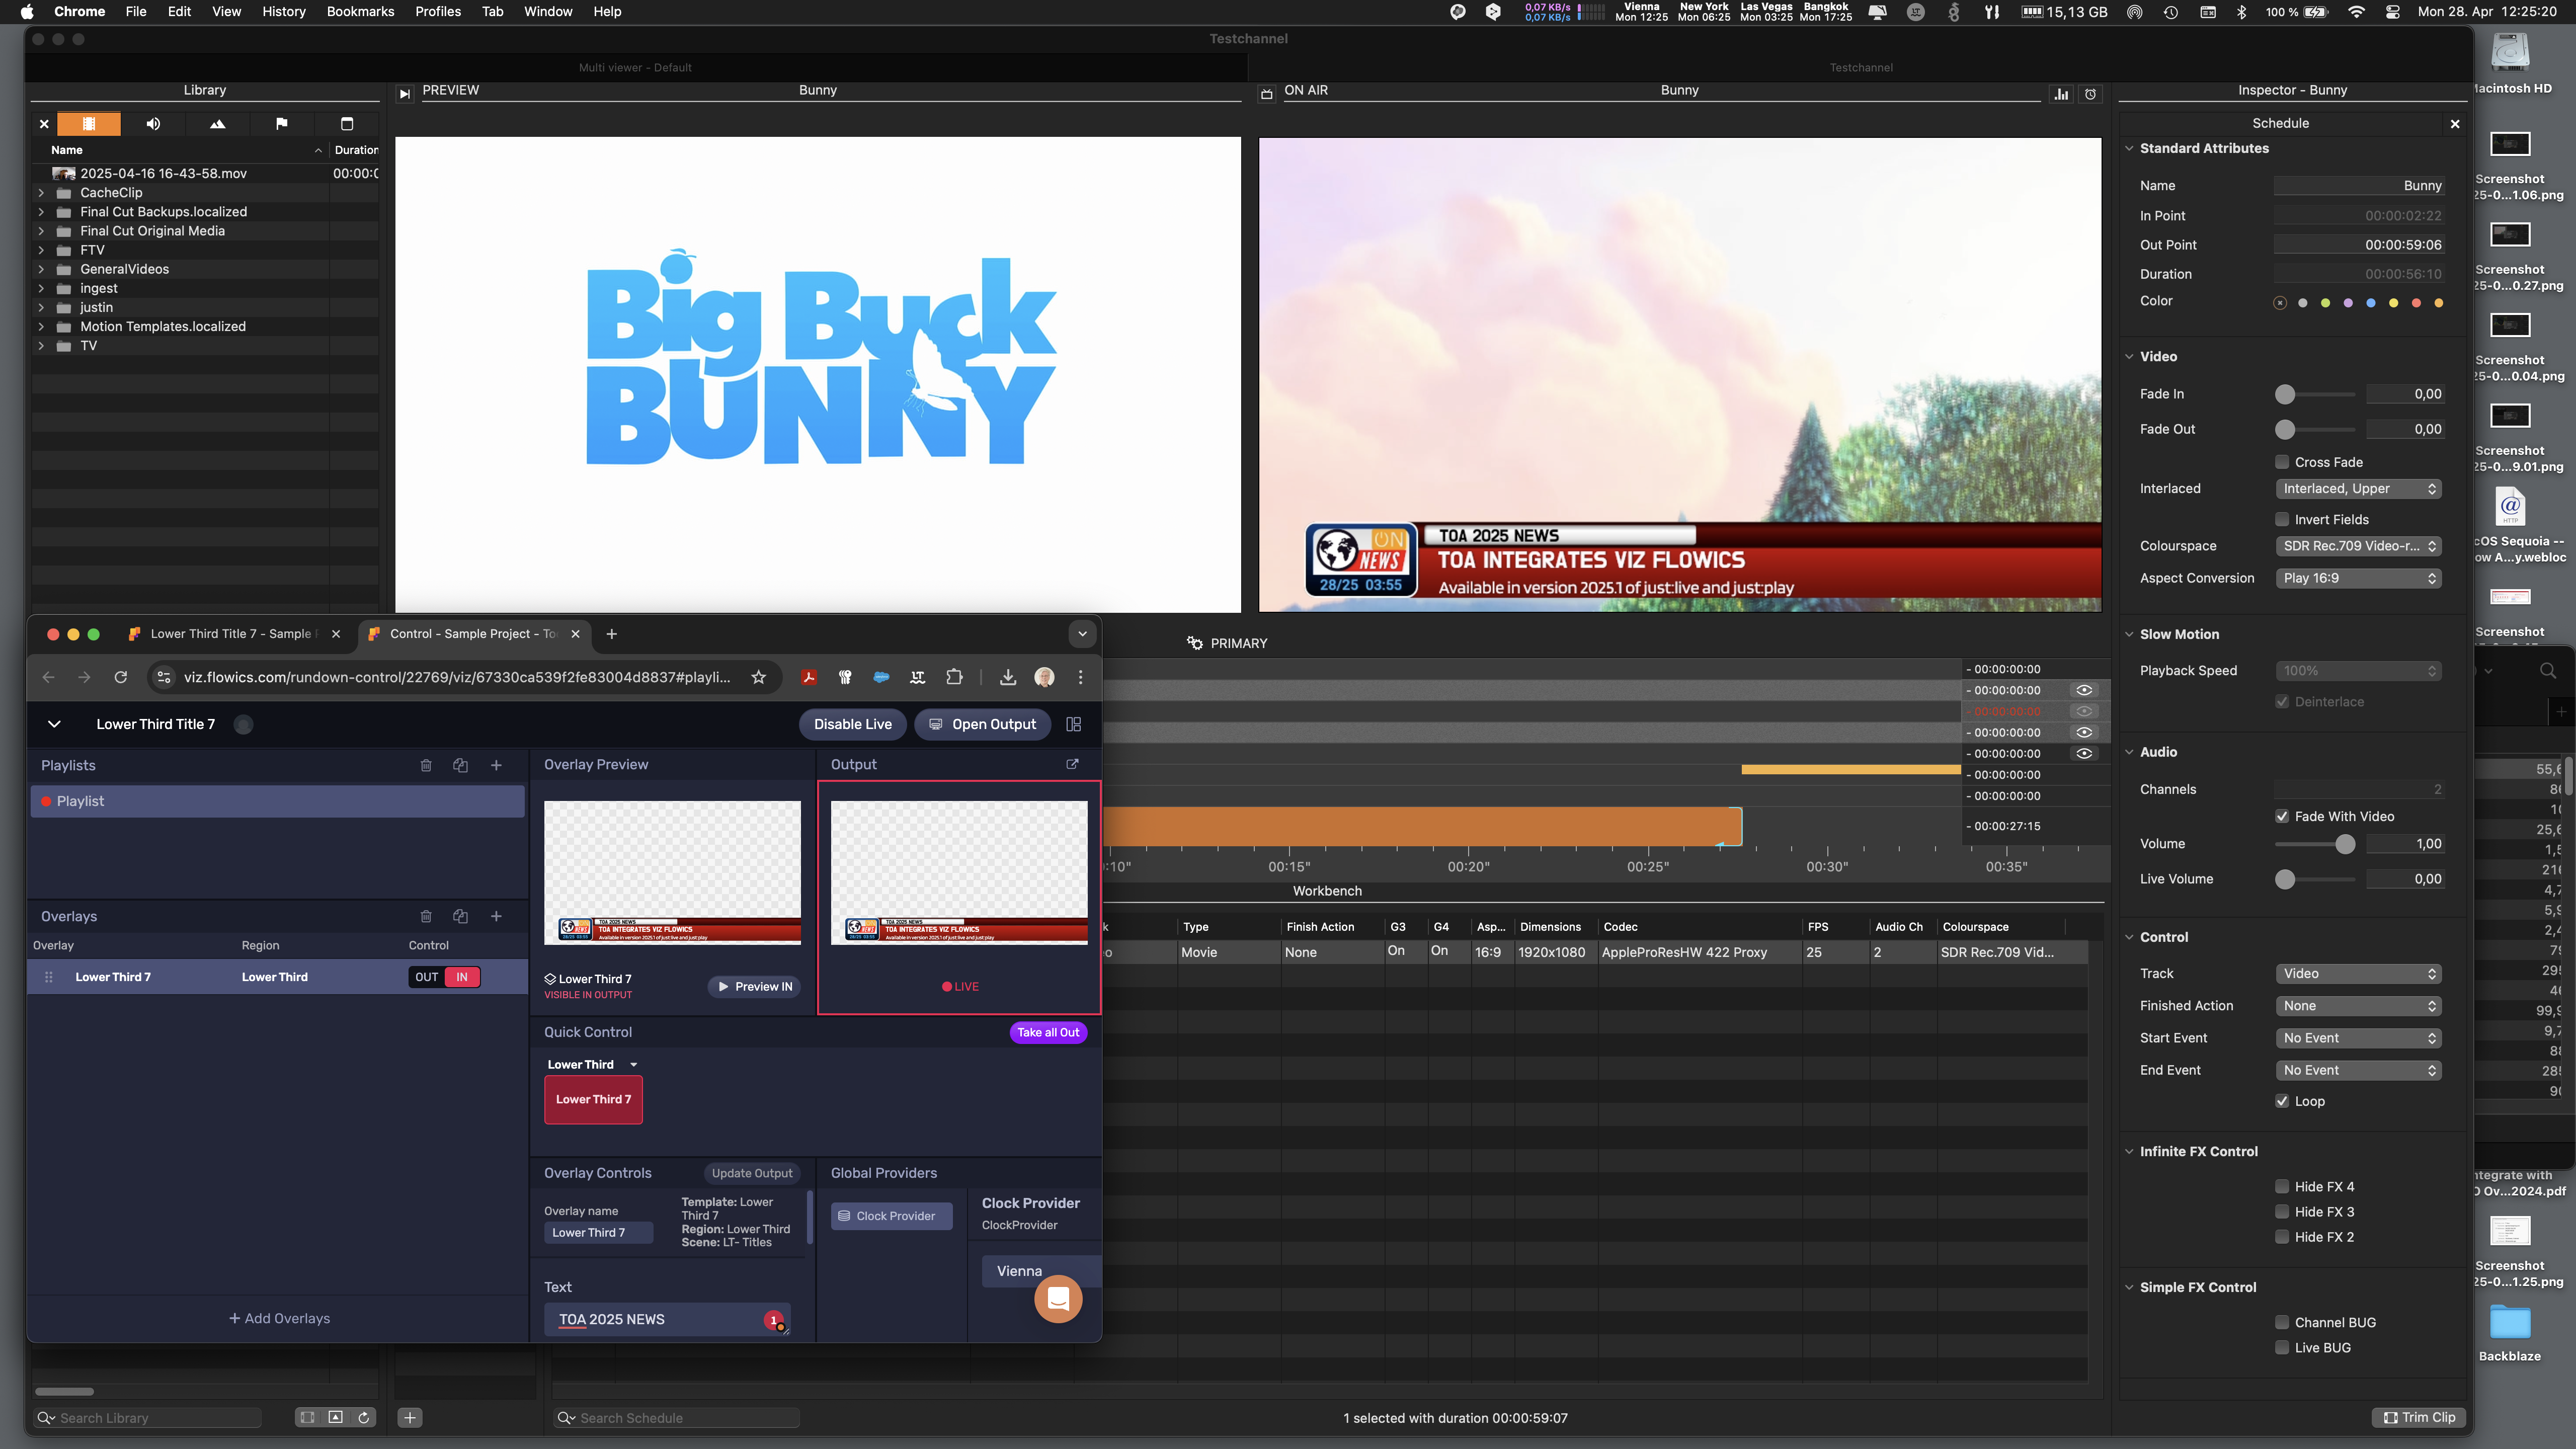Click the flag filter icon in Library
The width and height of the screenshot is (2576, 1449).
pyautogui.click(x=282, y=124)
